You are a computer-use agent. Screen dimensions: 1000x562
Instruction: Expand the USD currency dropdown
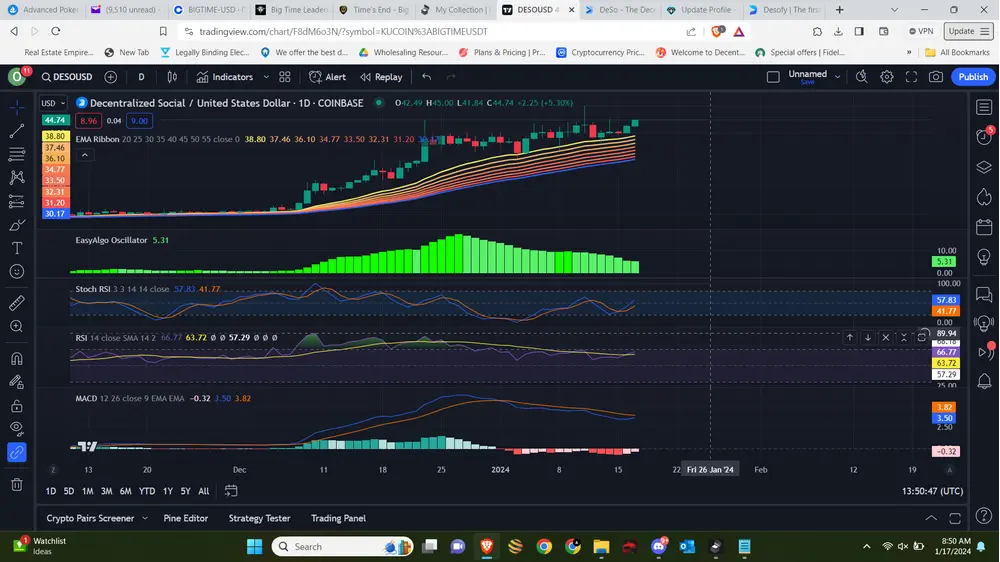52,103
